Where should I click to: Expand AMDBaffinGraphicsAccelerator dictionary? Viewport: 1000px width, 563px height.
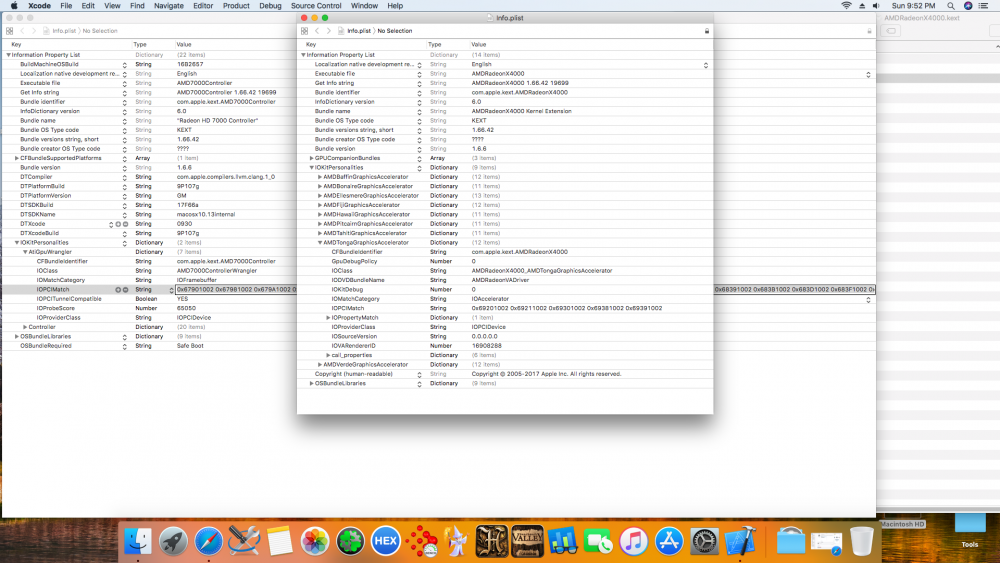point(320,177)
